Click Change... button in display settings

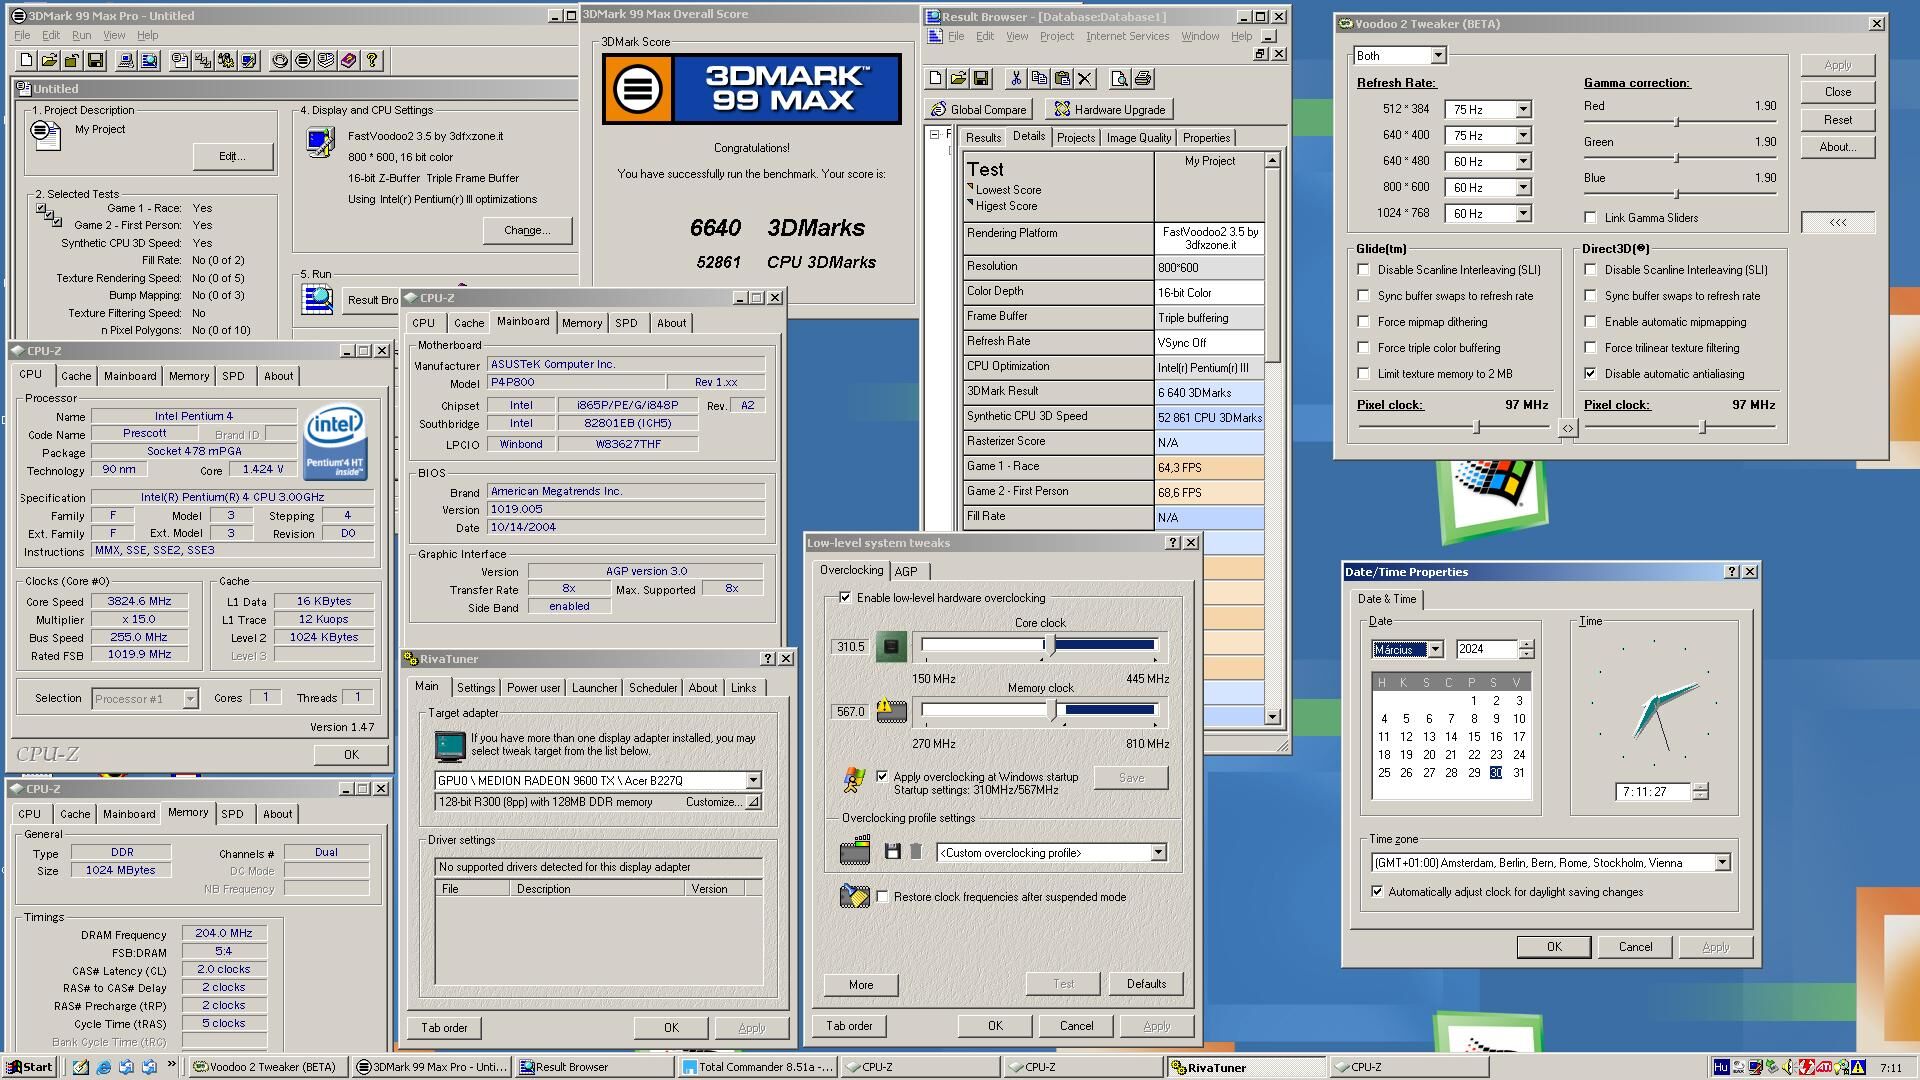[x=527, y=230]
